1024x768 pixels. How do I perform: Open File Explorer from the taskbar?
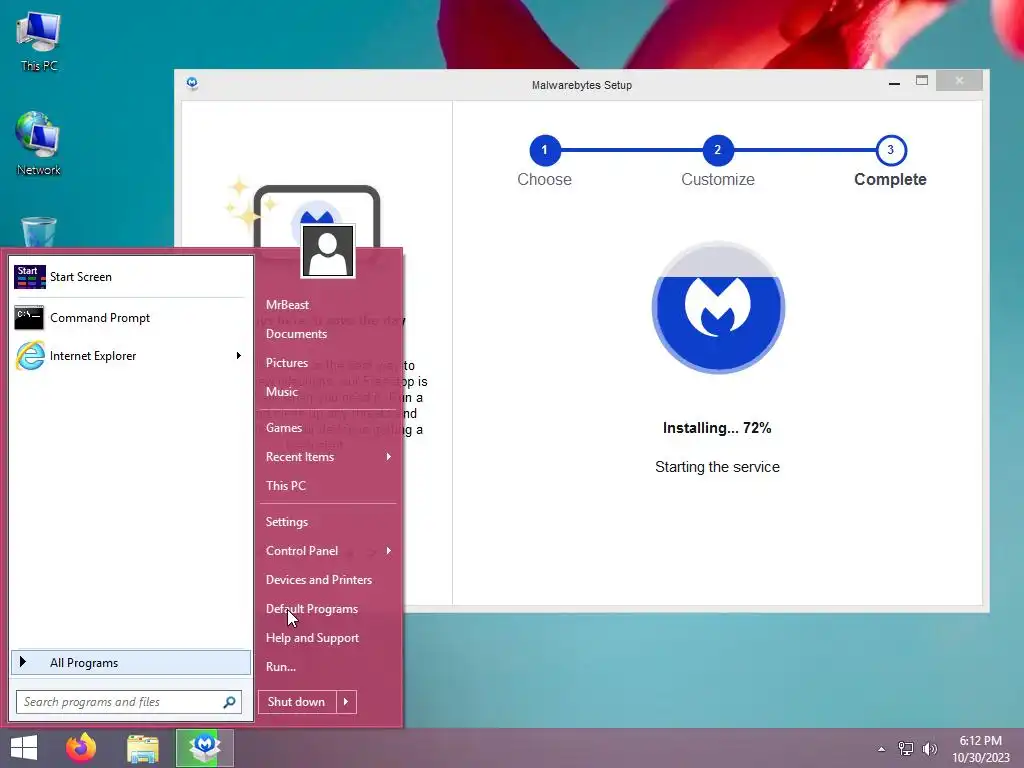[x=142, y=748]
